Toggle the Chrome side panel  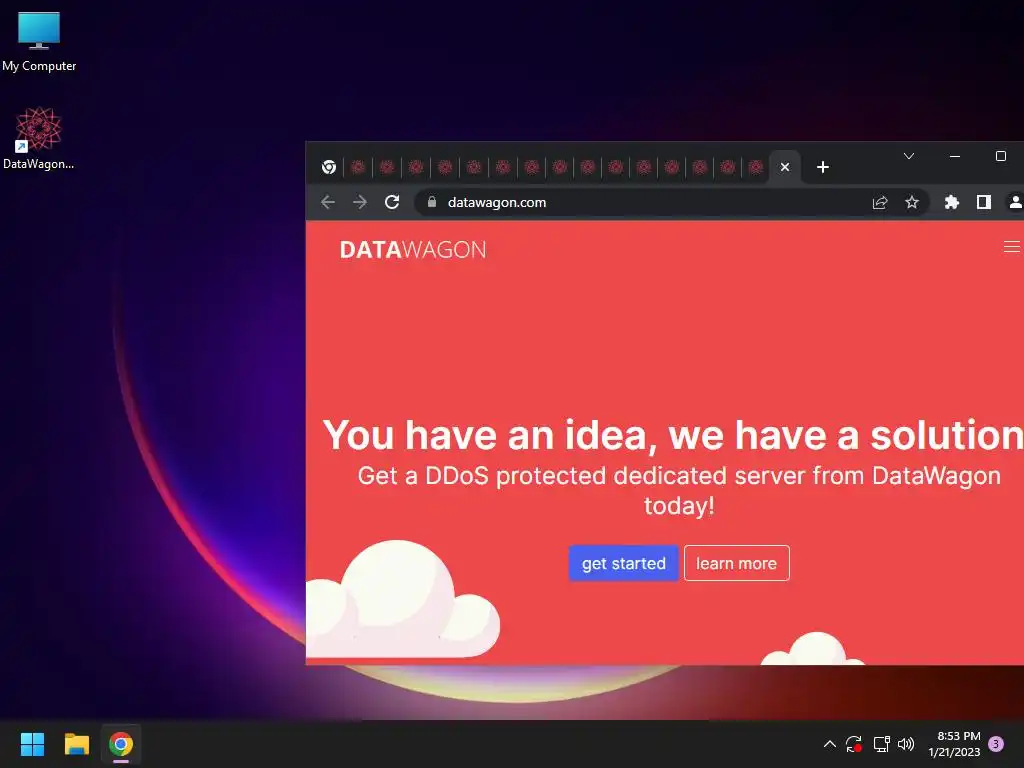tap(984, 202)
